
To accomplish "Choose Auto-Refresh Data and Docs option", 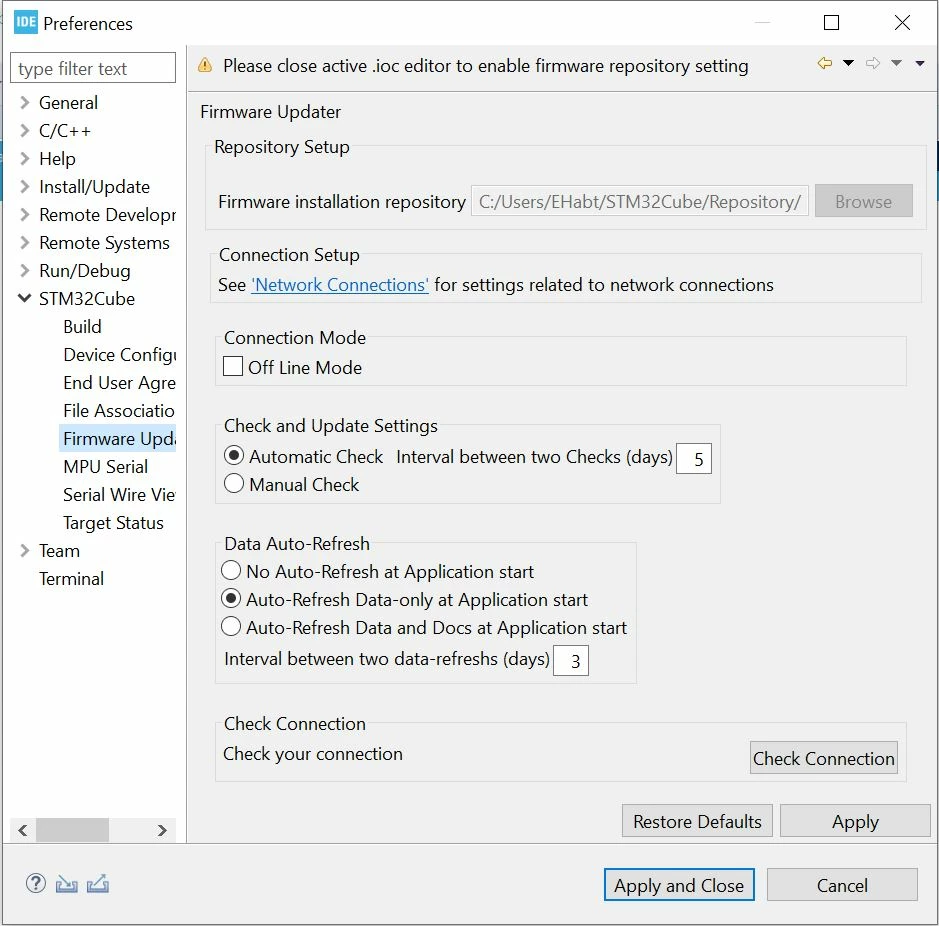I will 231,626.
